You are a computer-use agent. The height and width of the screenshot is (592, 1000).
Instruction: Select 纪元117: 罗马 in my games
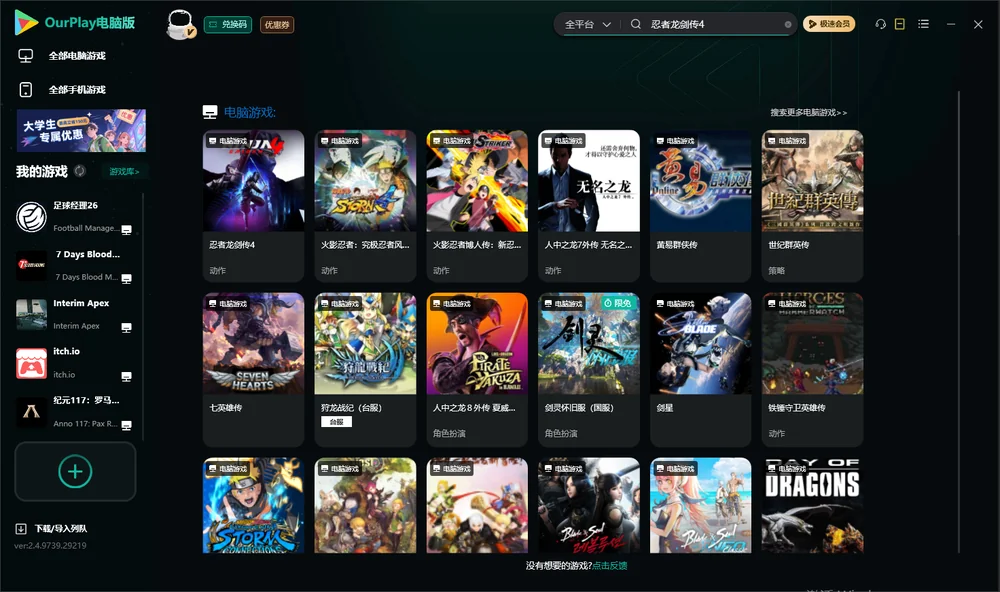(x=75, y=412)
